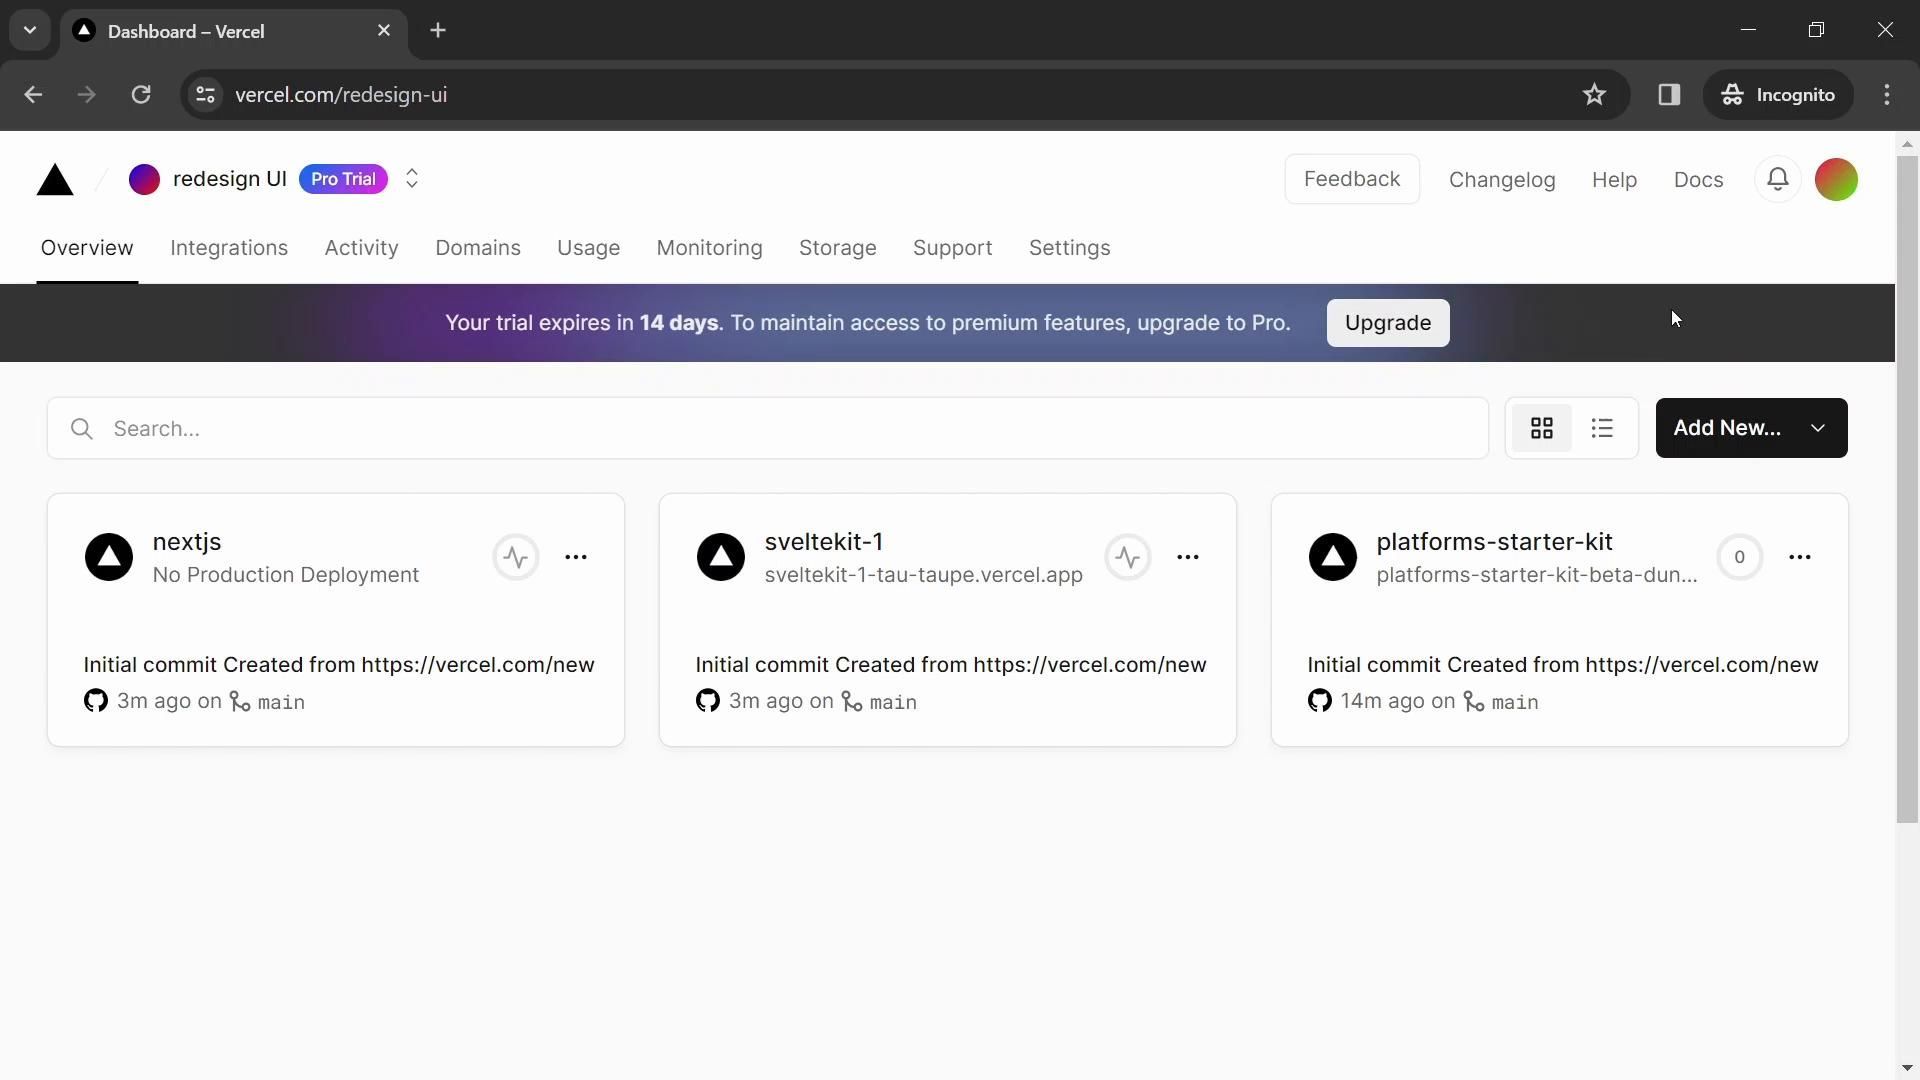Bookmark this page with star icon
The width and height of the screenshot is (1920, 1080).
(1594, 95)
